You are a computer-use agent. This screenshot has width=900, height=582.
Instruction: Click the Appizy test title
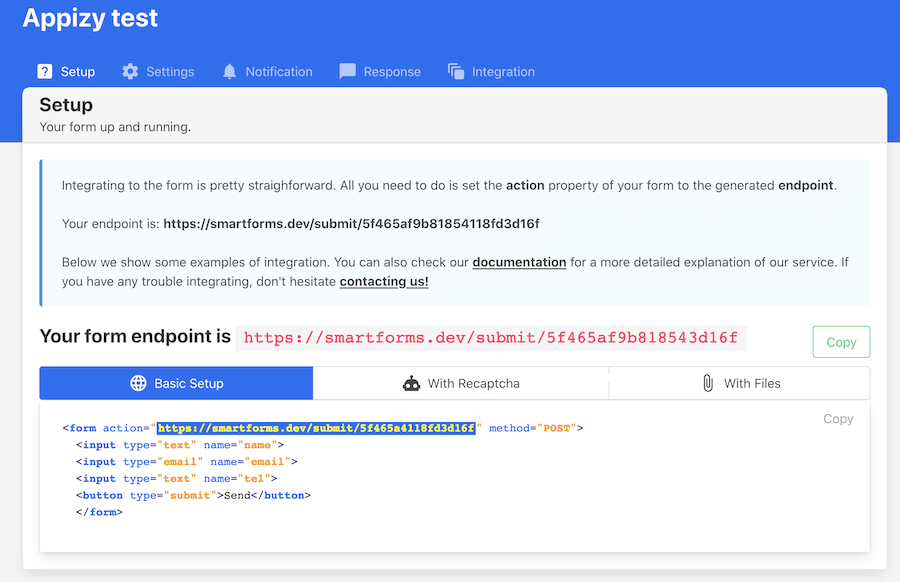(x=90, y=18)
